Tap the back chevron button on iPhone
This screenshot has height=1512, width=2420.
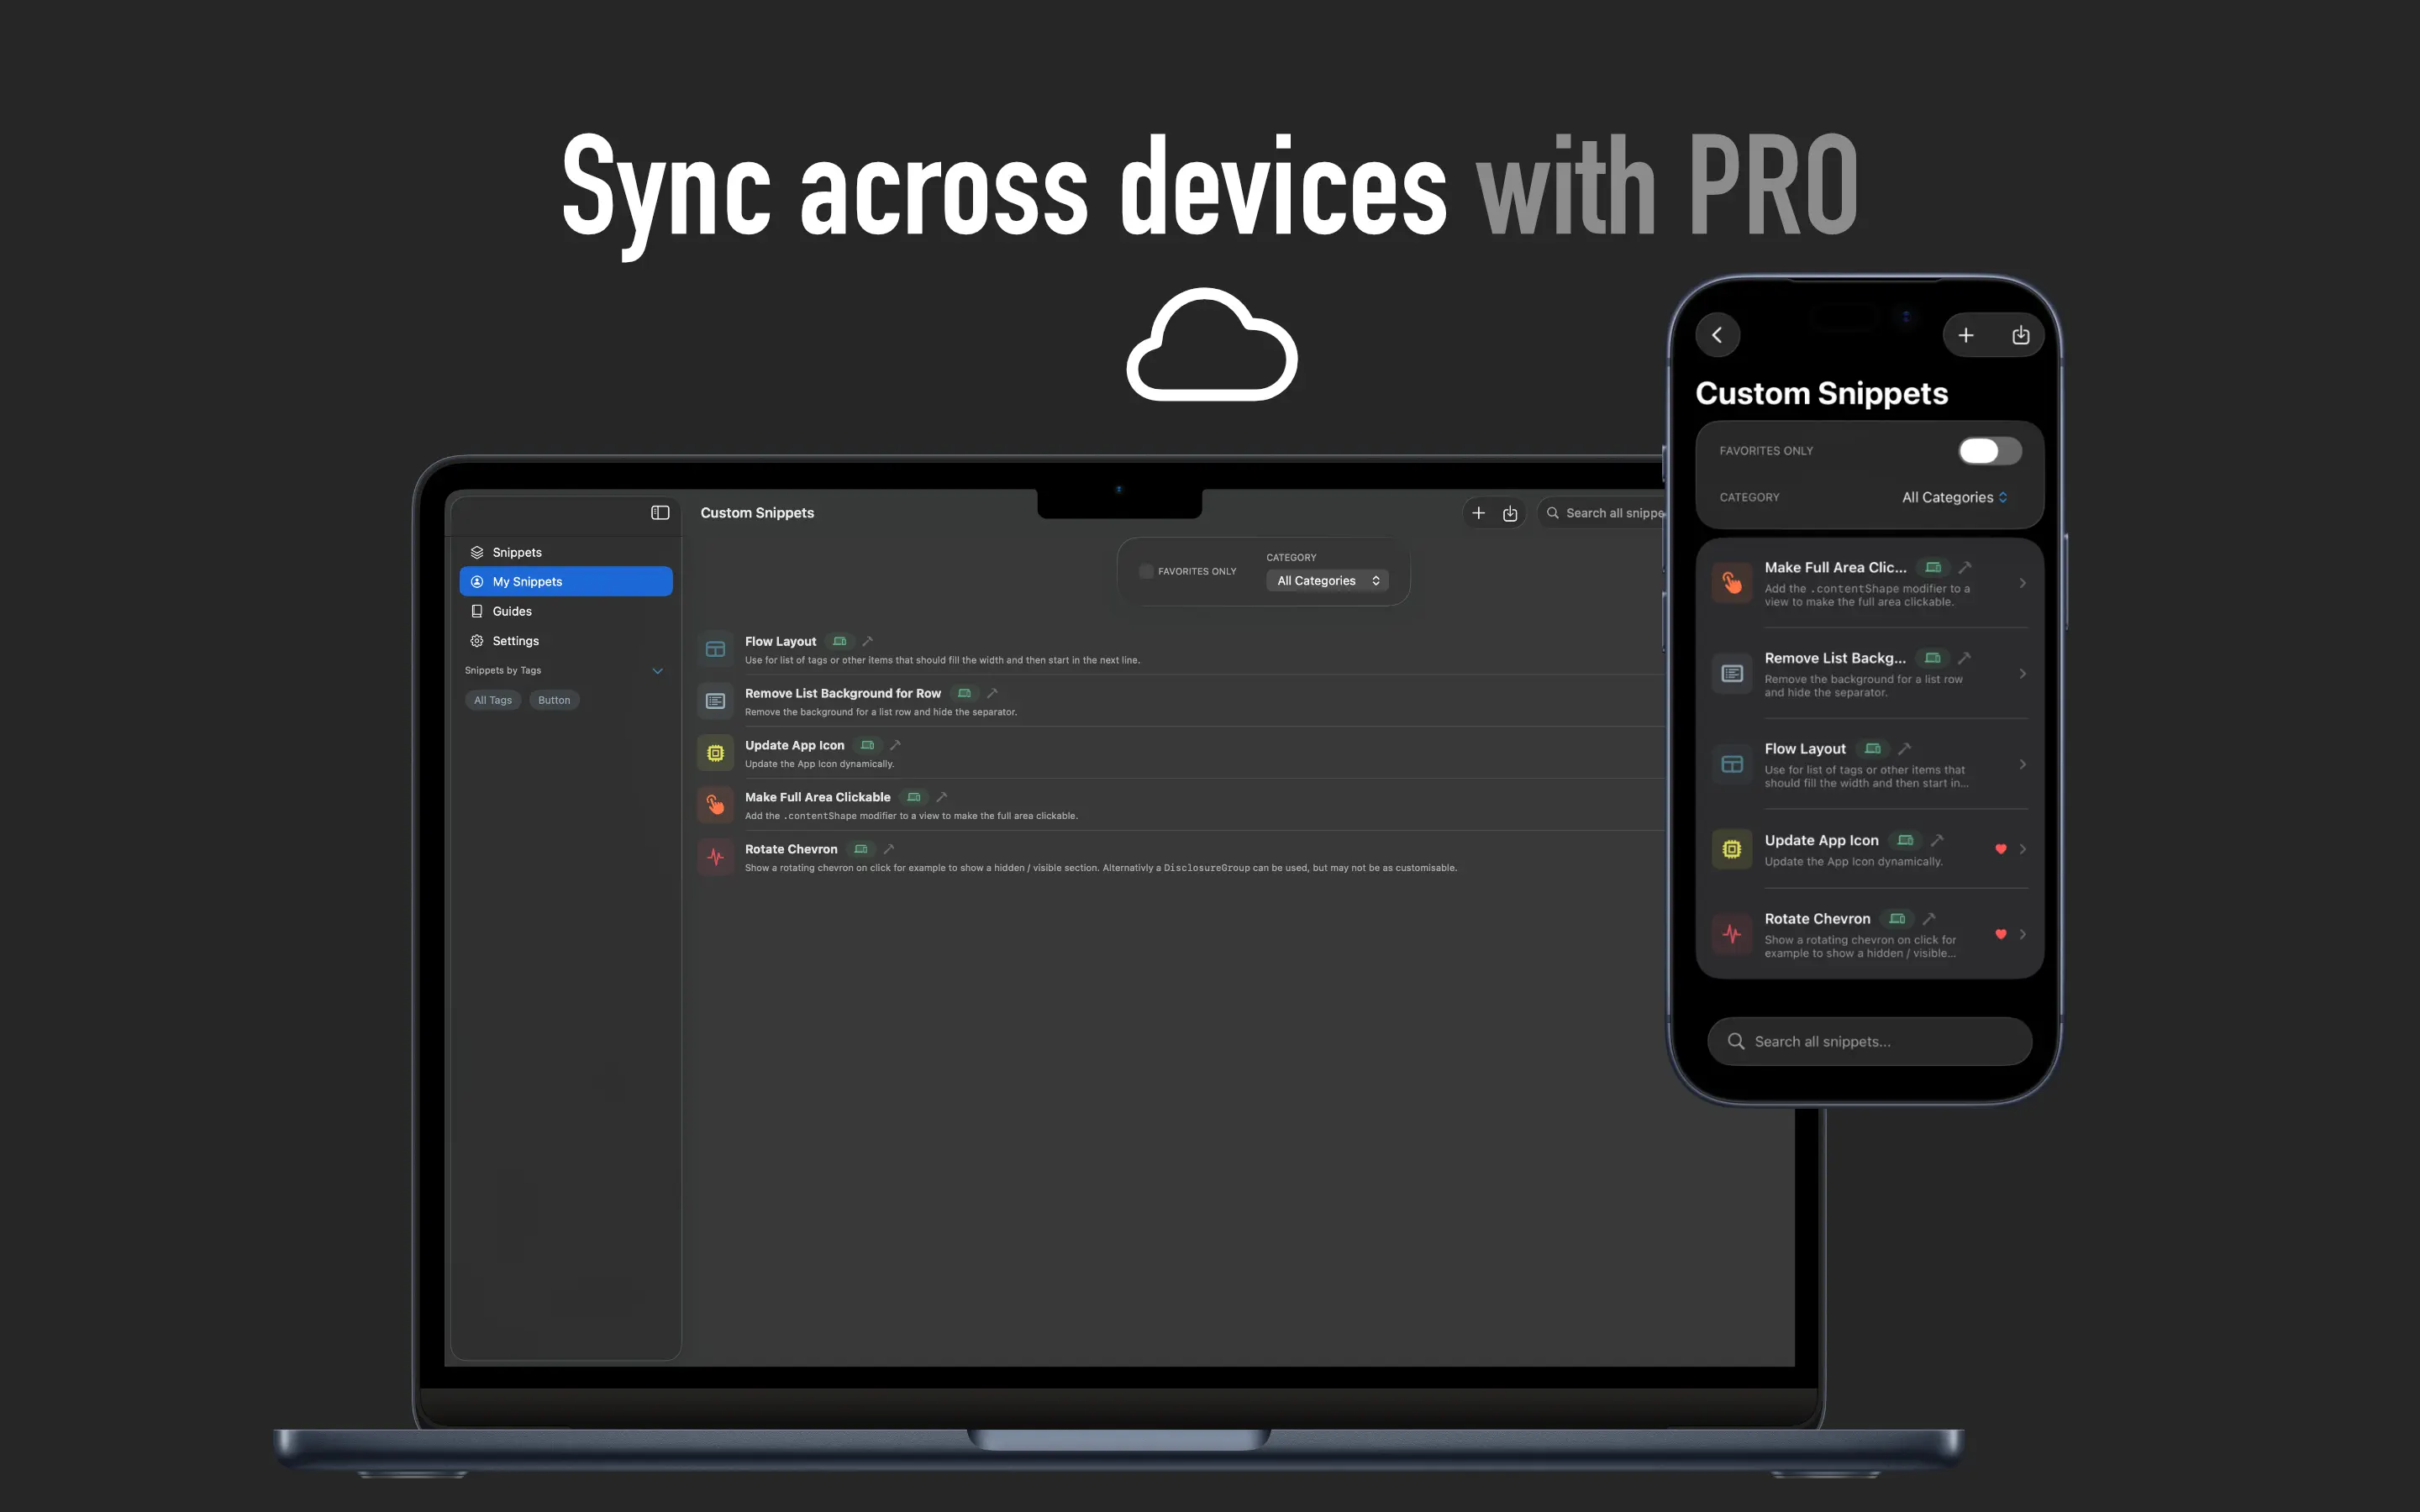pyautogui.click(x=1718, y=335)
